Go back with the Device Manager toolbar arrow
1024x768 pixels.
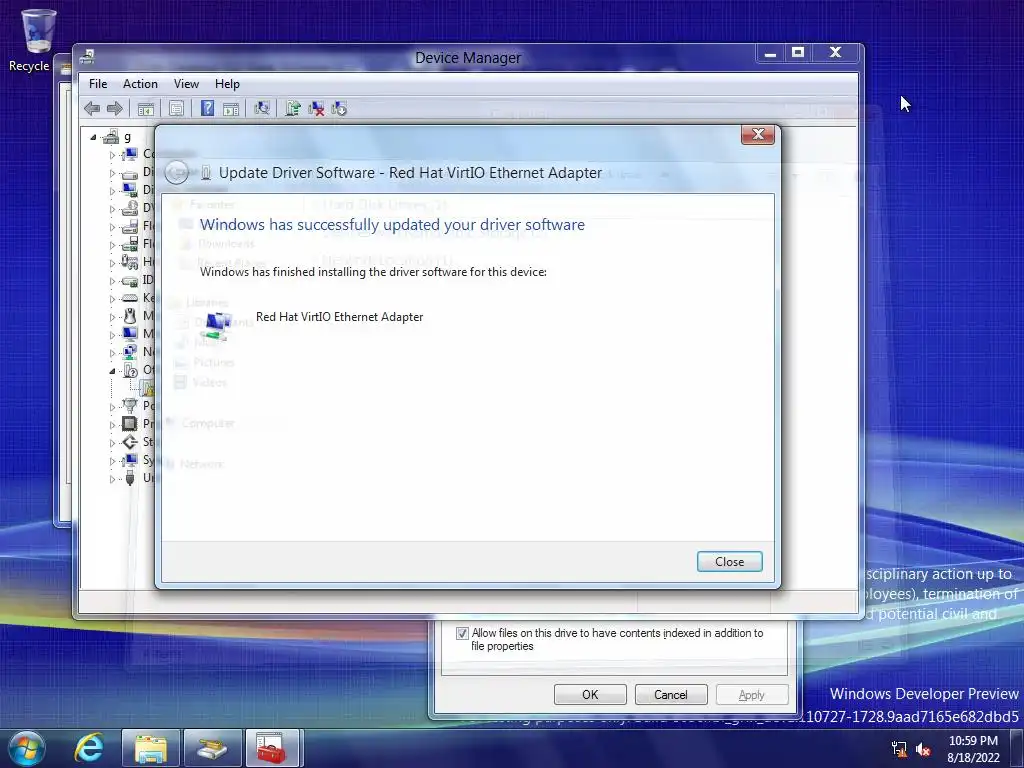click(x=92, y=108)
